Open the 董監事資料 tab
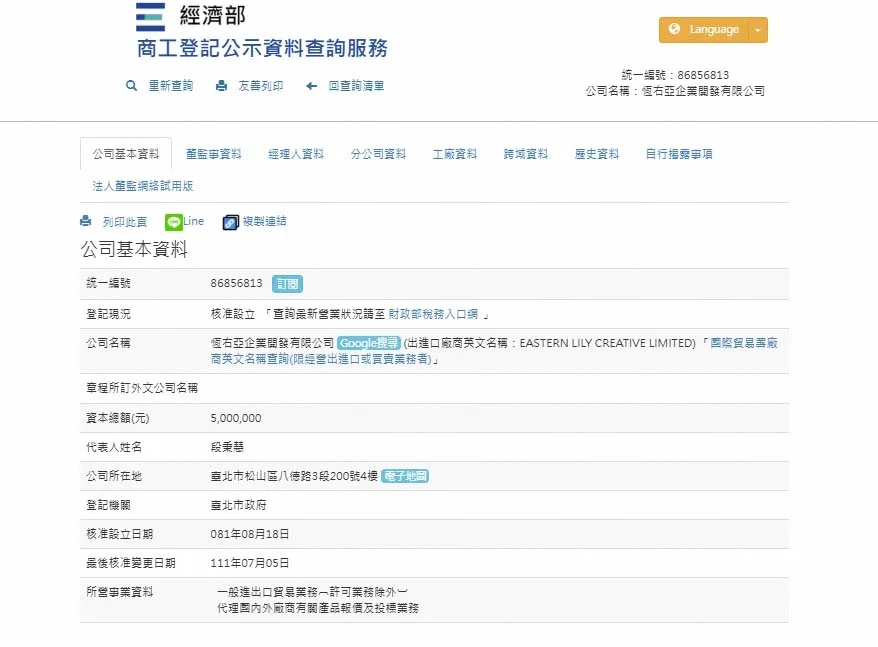 pyautogui.click(x=214, y=154)
